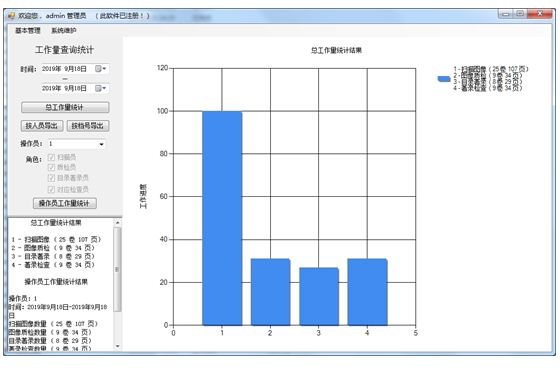Click the start date text field

coord(68,69)
